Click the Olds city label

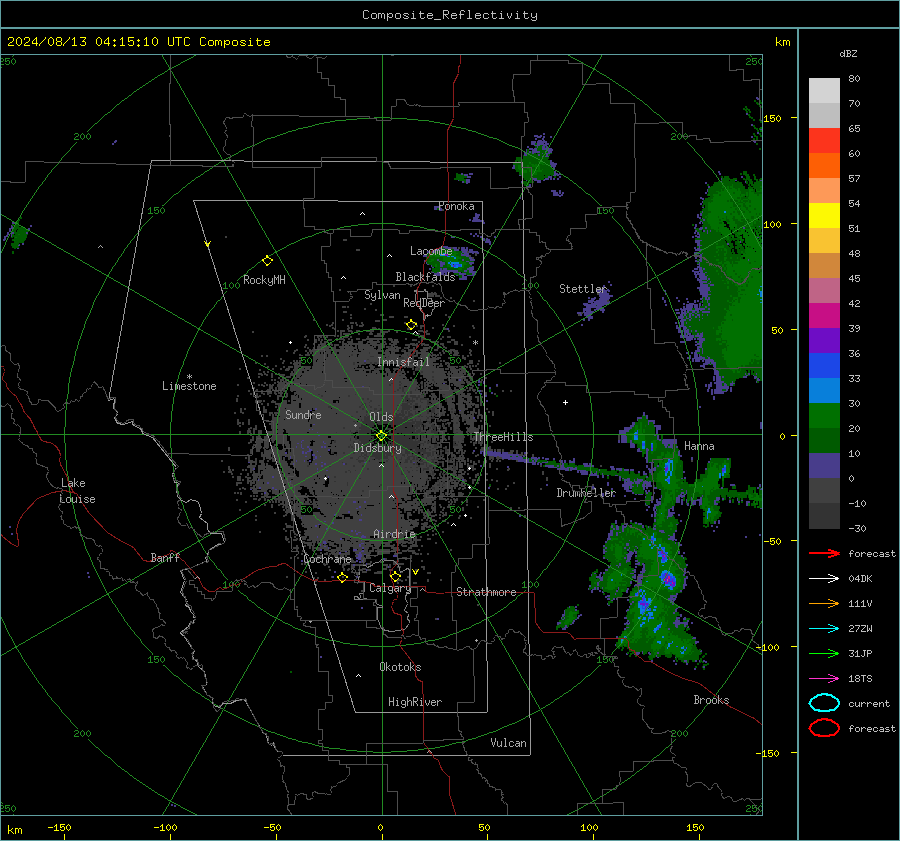click(381, 417)
